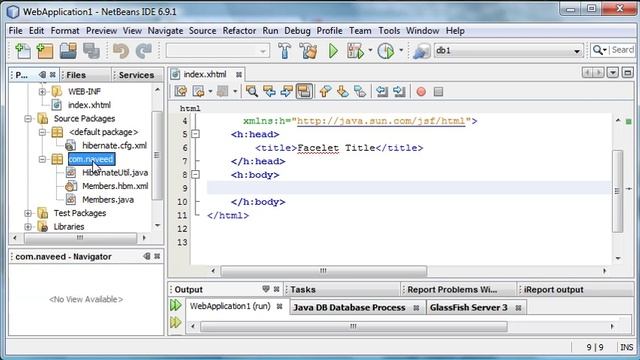The width and height of the screenshot is (640, 360).
Task: Collapse the h:body code fold on line 8
Action: 196,175
